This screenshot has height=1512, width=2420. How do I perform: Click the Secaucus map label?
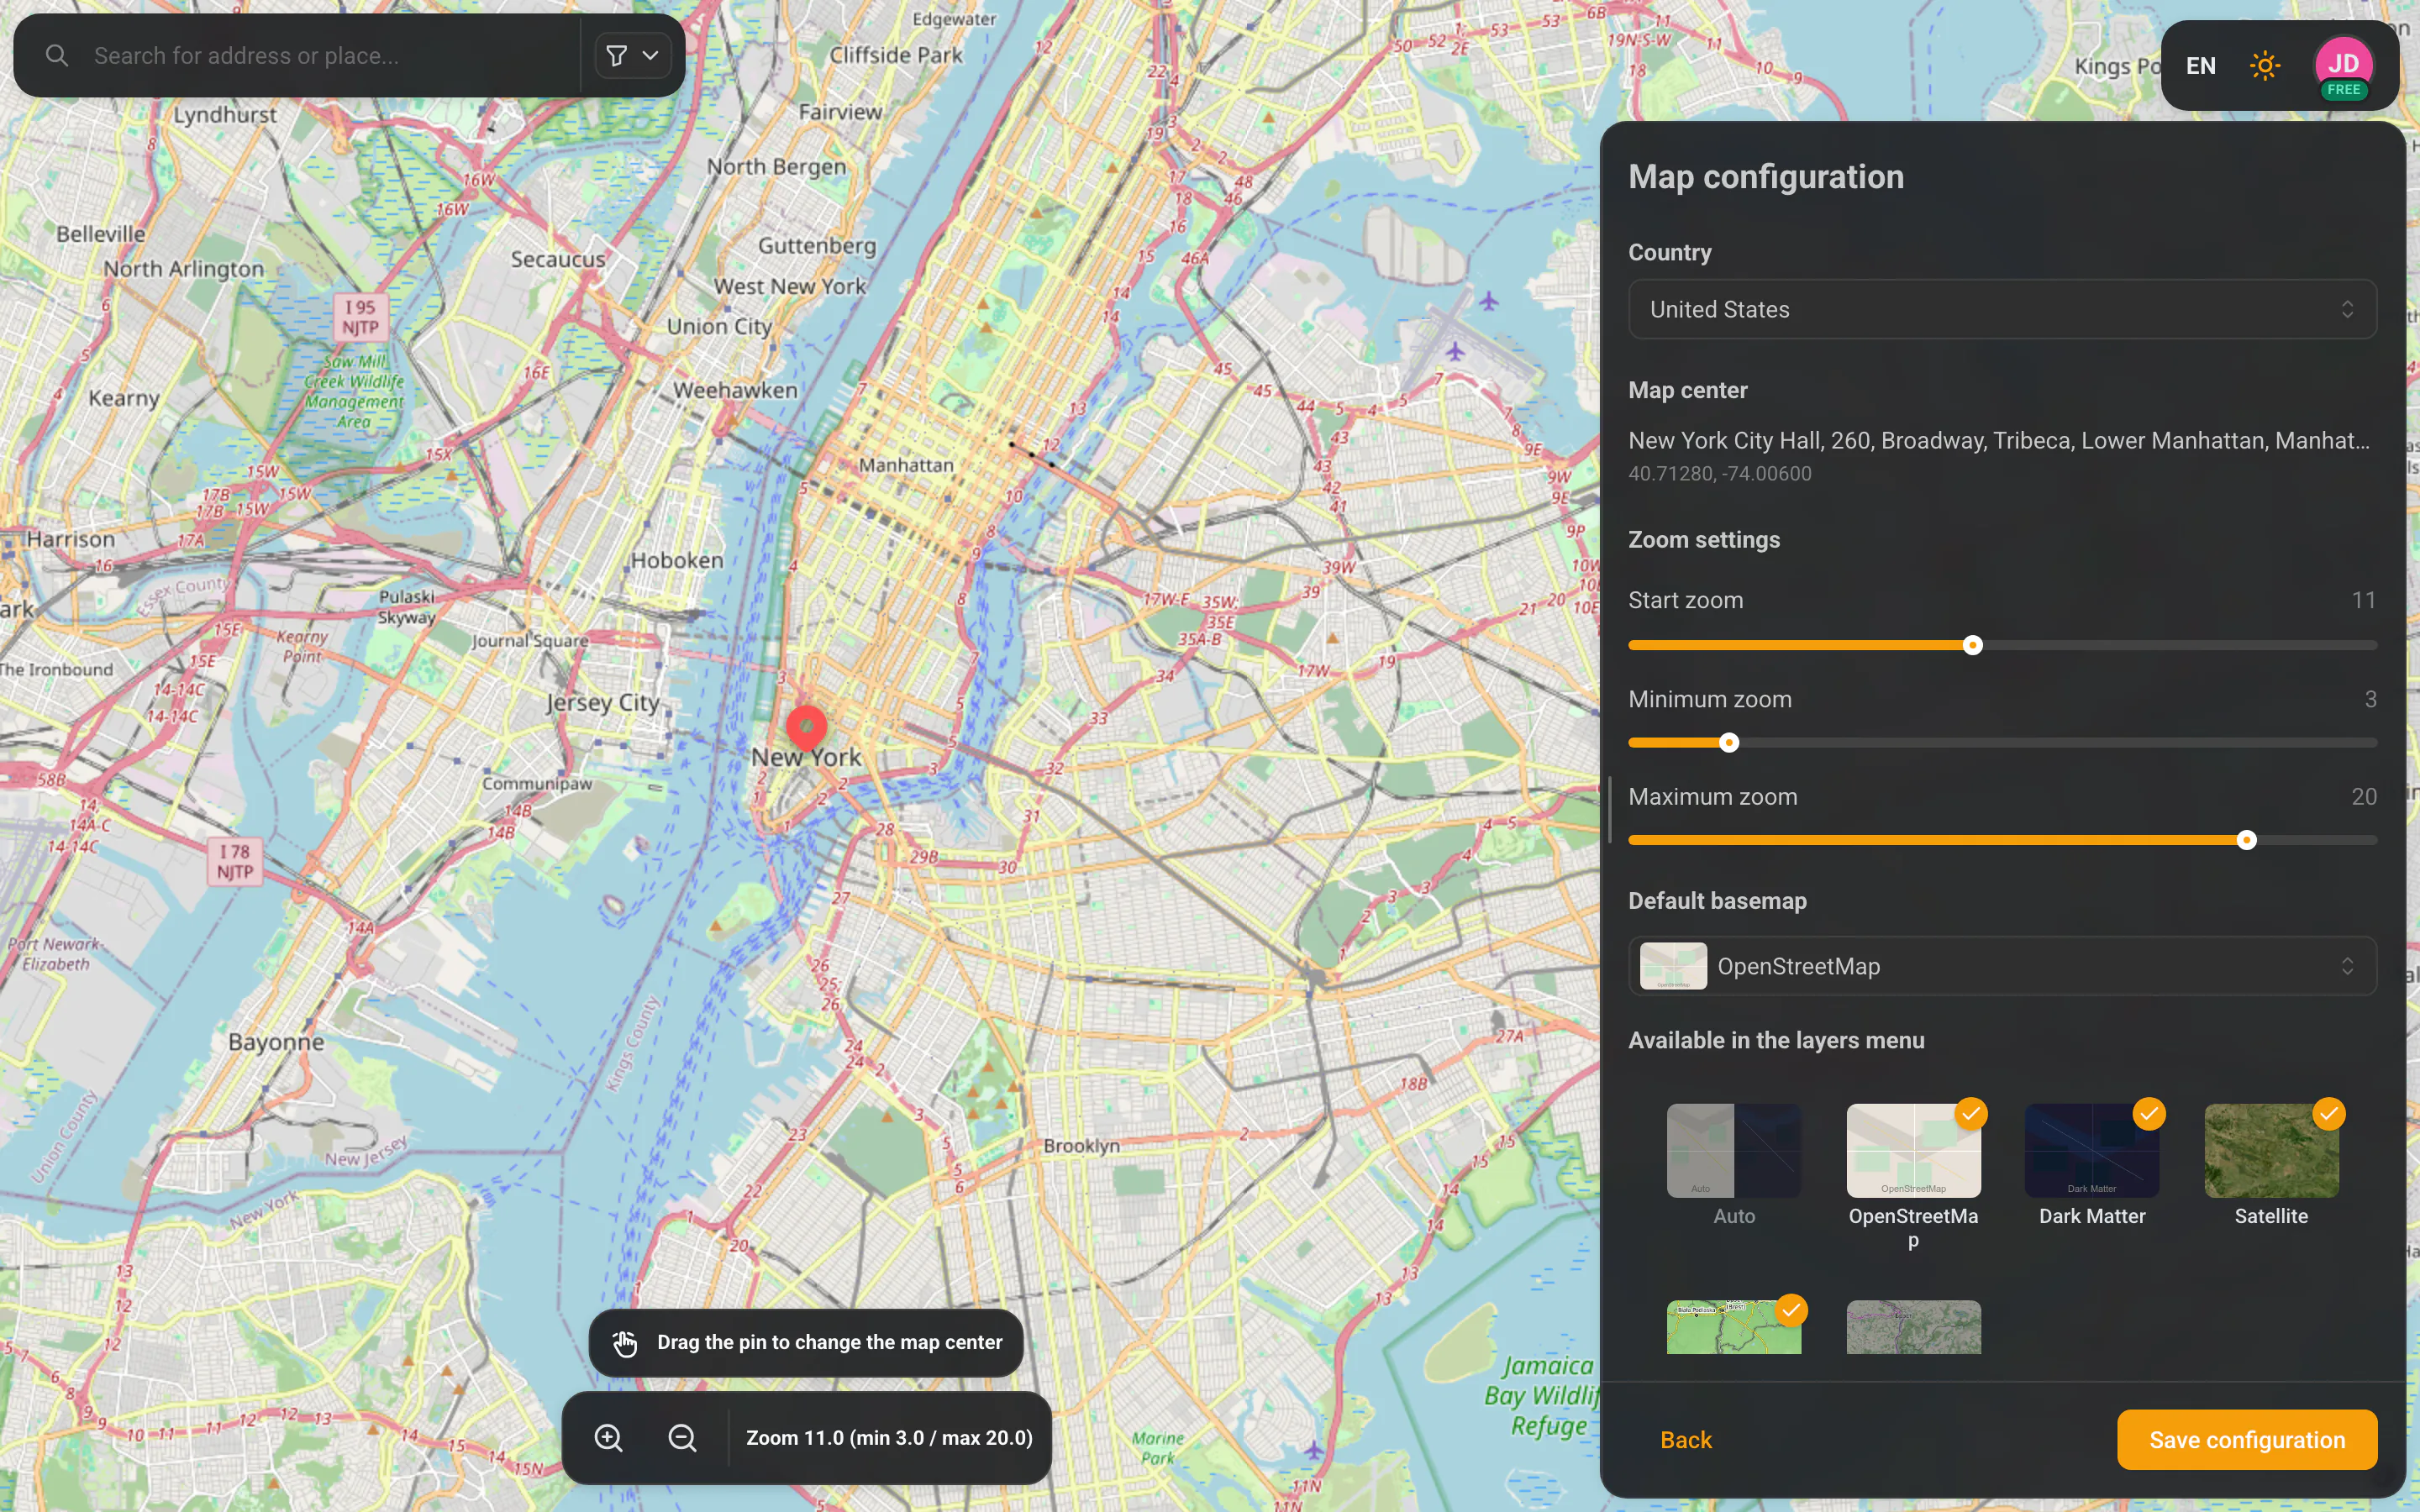(x=558, y=259)
